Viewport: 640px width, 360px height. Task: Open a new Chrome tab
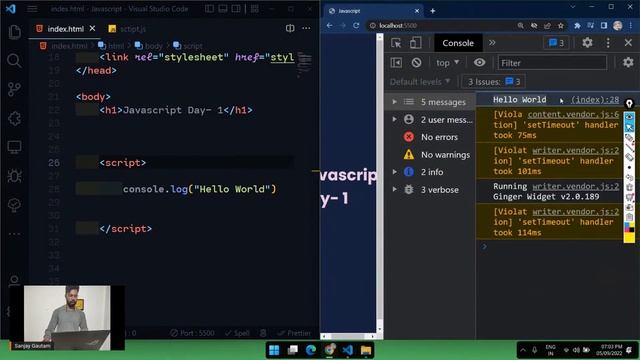click(x=433, y=11)
